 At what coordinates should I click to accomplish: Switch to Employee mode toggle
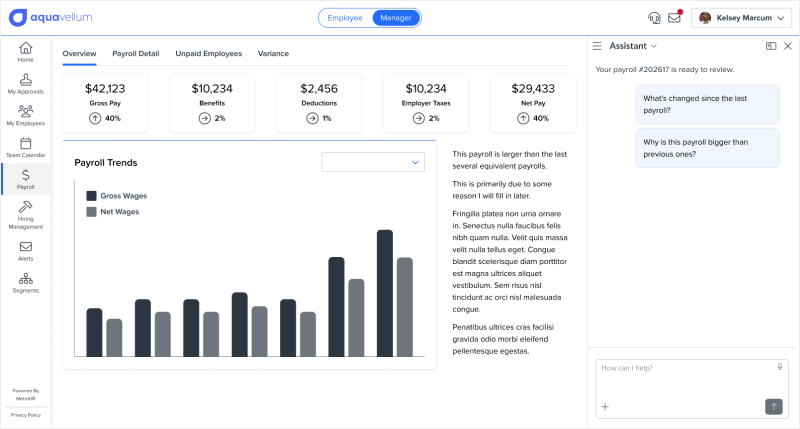pos(345,18)
